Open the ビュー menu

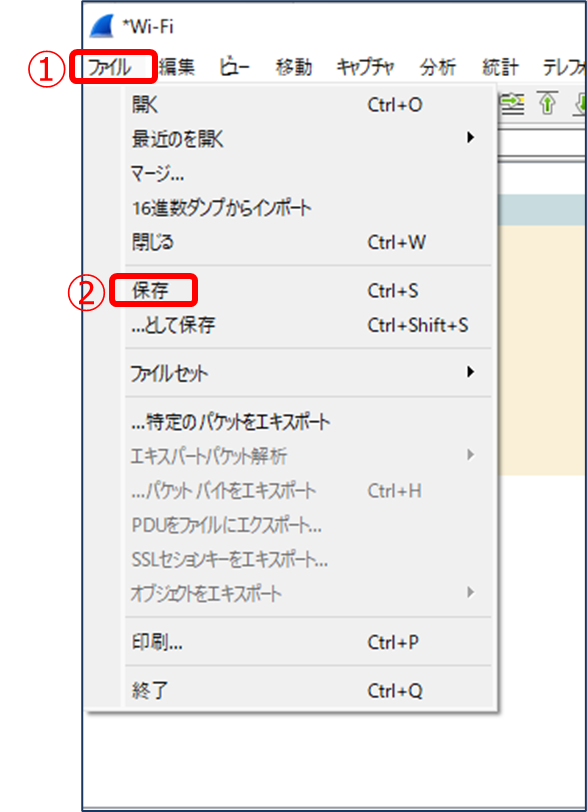[234, 67]
